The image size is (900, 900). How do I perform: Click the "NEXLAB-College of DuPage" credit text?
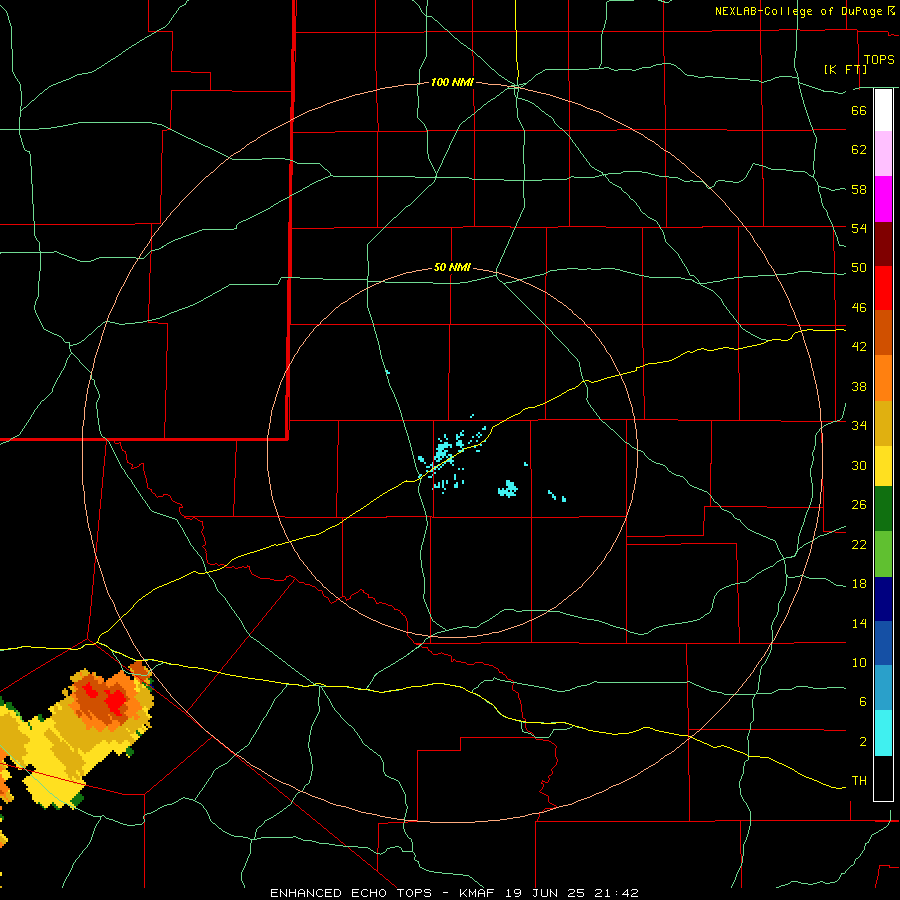tap(798, 11)
